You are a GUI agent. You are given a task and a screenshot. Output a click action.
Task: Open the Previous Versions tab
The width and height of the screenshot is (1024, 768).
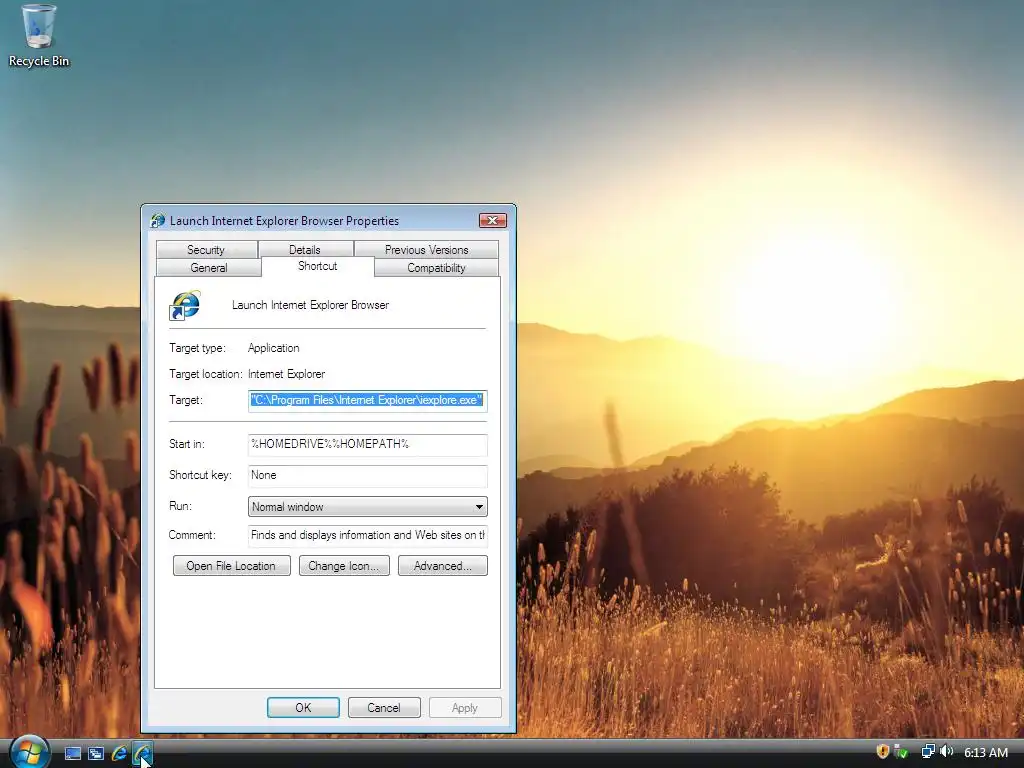click(x=426, y=249)
